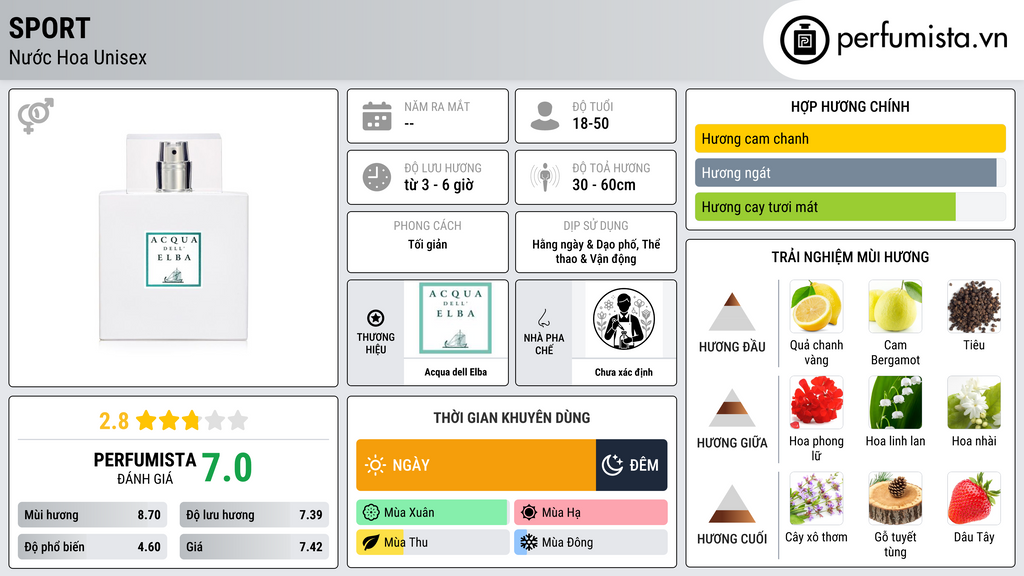Click the calendar icon for Năm ra mắt
Image resolution: width=1024 pixels, height=576 pixels.
click(x=377, y=116)
